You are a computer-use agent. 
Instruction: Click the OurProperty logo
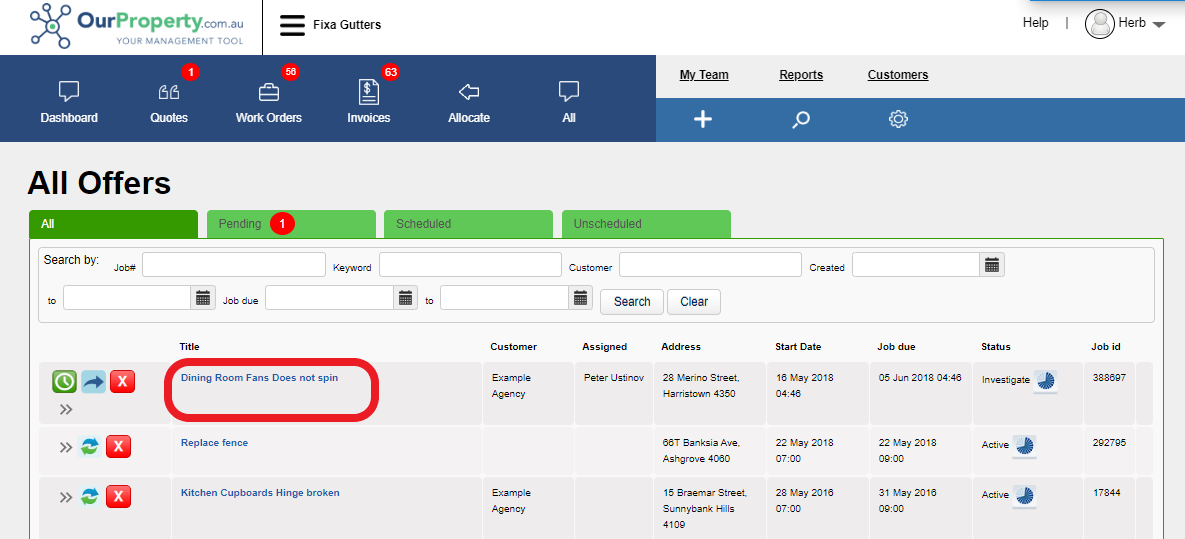137,24
